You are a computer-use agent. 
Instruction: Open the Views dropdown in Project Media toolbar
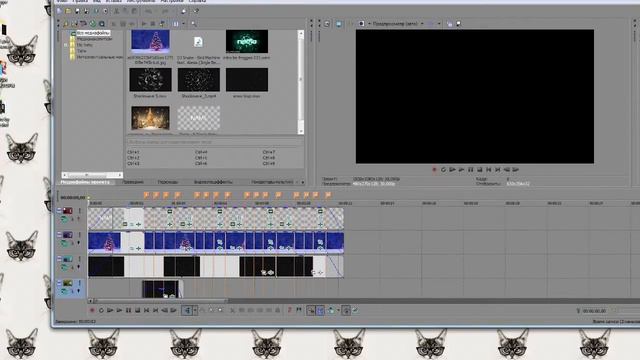[x=183, y=24]
